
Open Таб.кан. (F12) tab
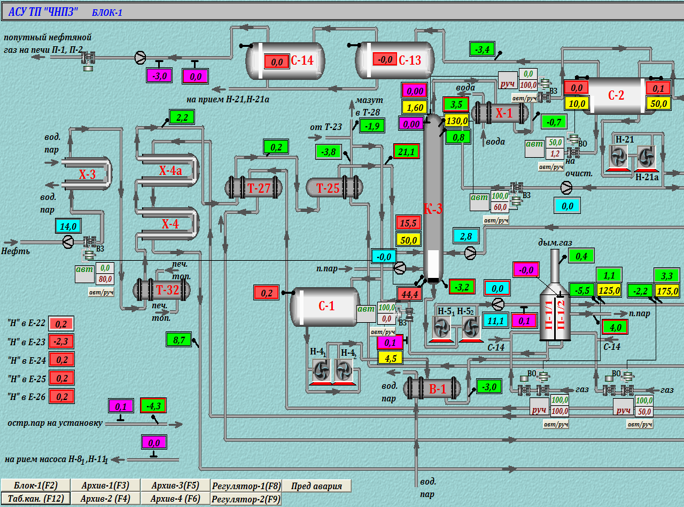coord(36,498)
